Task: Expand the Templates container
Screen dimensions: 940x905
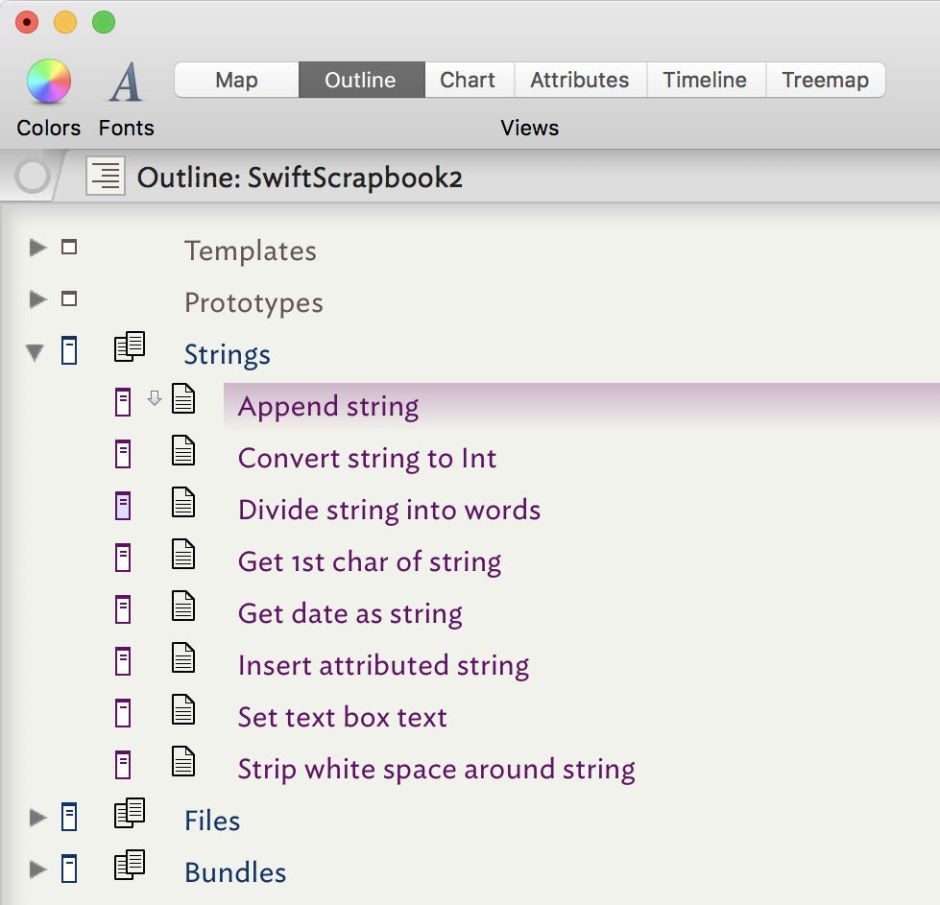Action: pyautogui.click(x=38, y=247)
